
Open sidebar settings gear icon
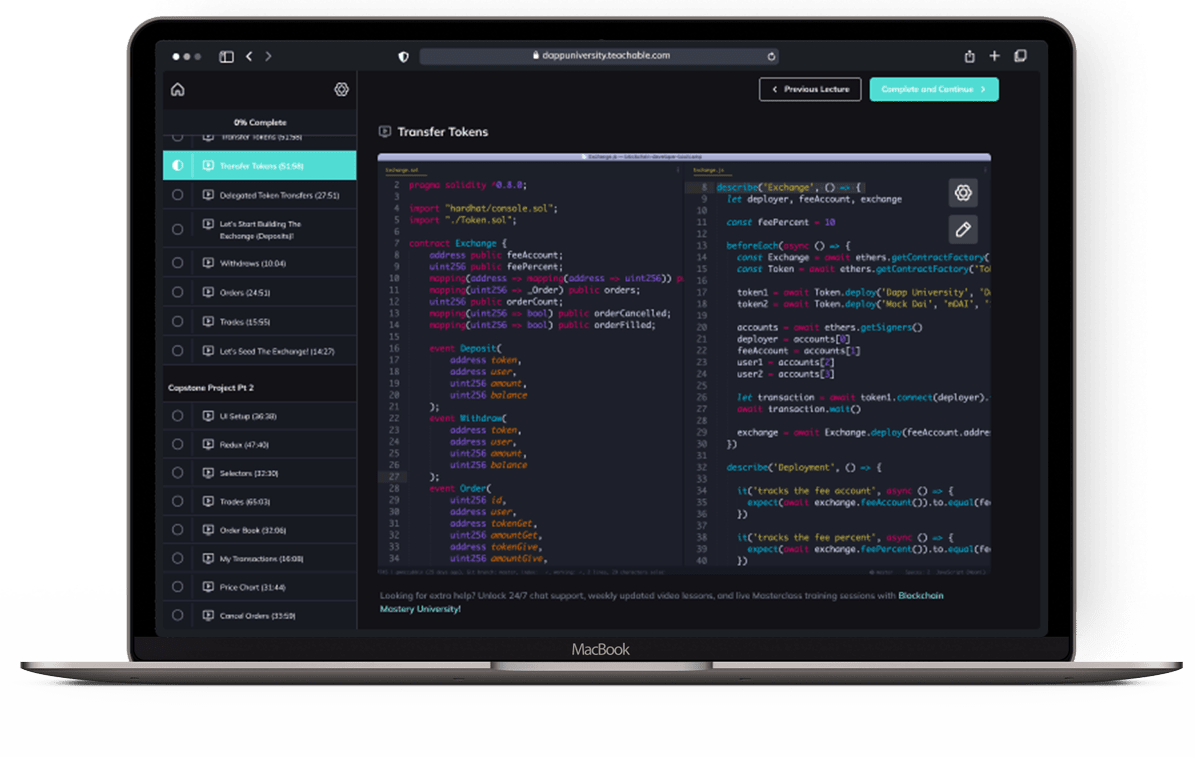341,89
